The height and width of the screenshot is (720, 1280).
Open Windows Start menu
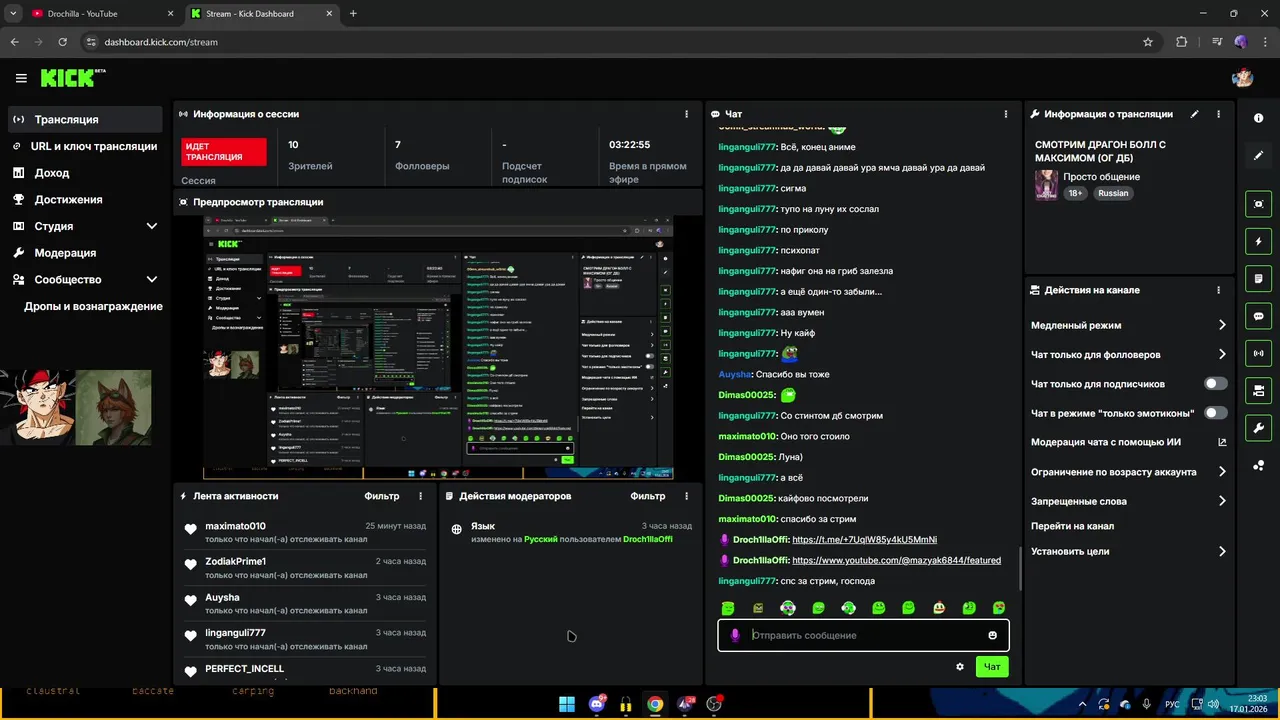tap(567, 704)
